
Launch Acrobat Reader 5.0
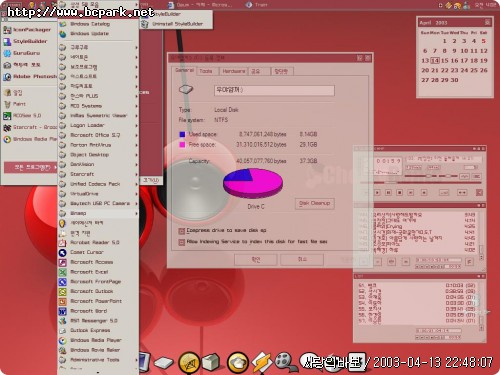pos(98,242)
